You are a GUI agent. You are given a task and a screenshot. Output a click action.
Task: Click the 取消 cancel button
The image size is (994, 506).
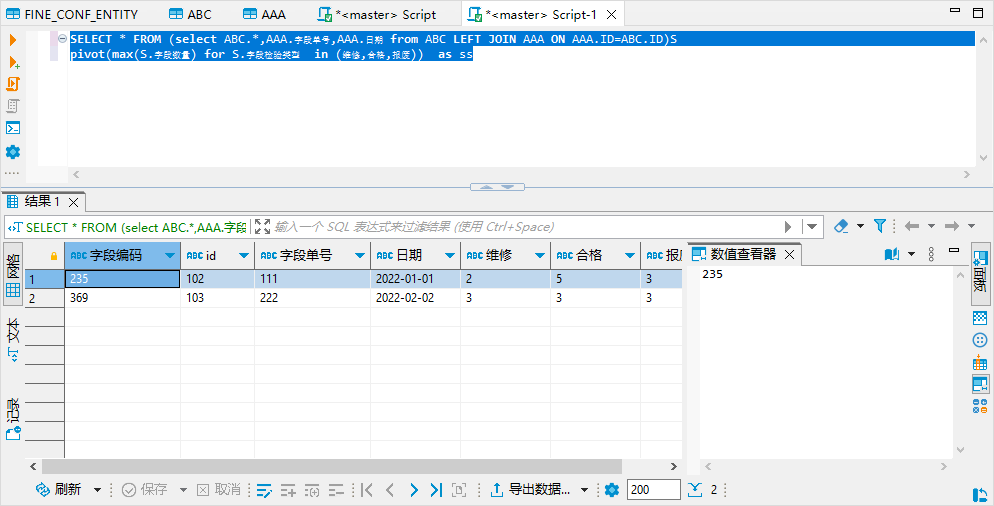click(x=219, y=490)
